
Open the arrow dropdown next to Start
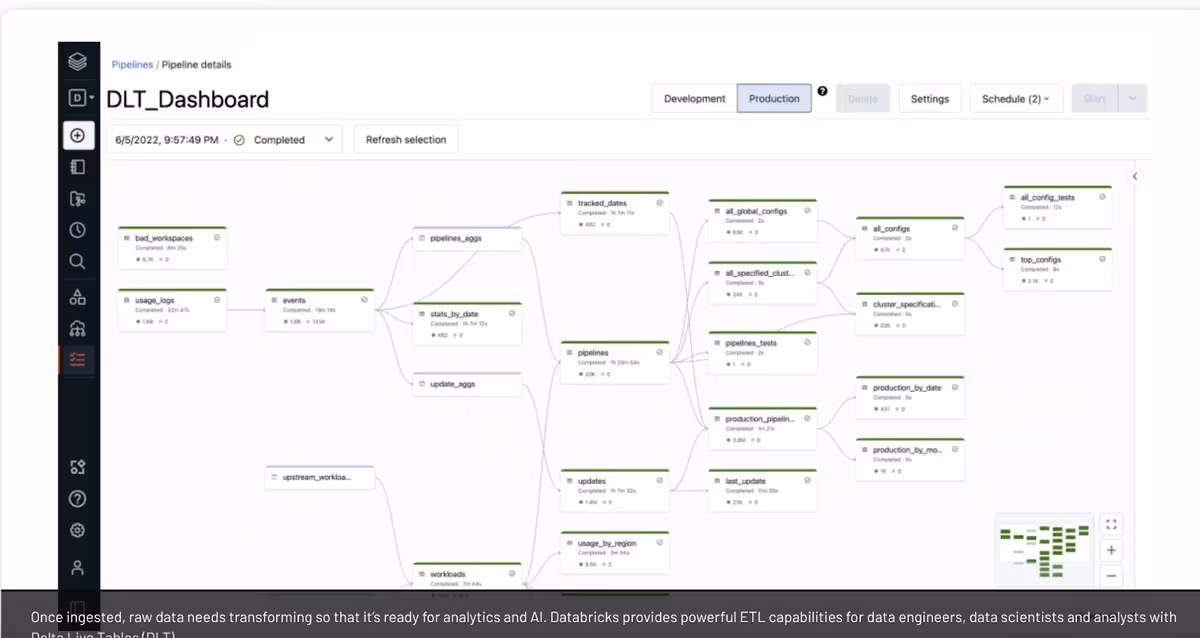pyautogui.click(x=1132, y=98)
